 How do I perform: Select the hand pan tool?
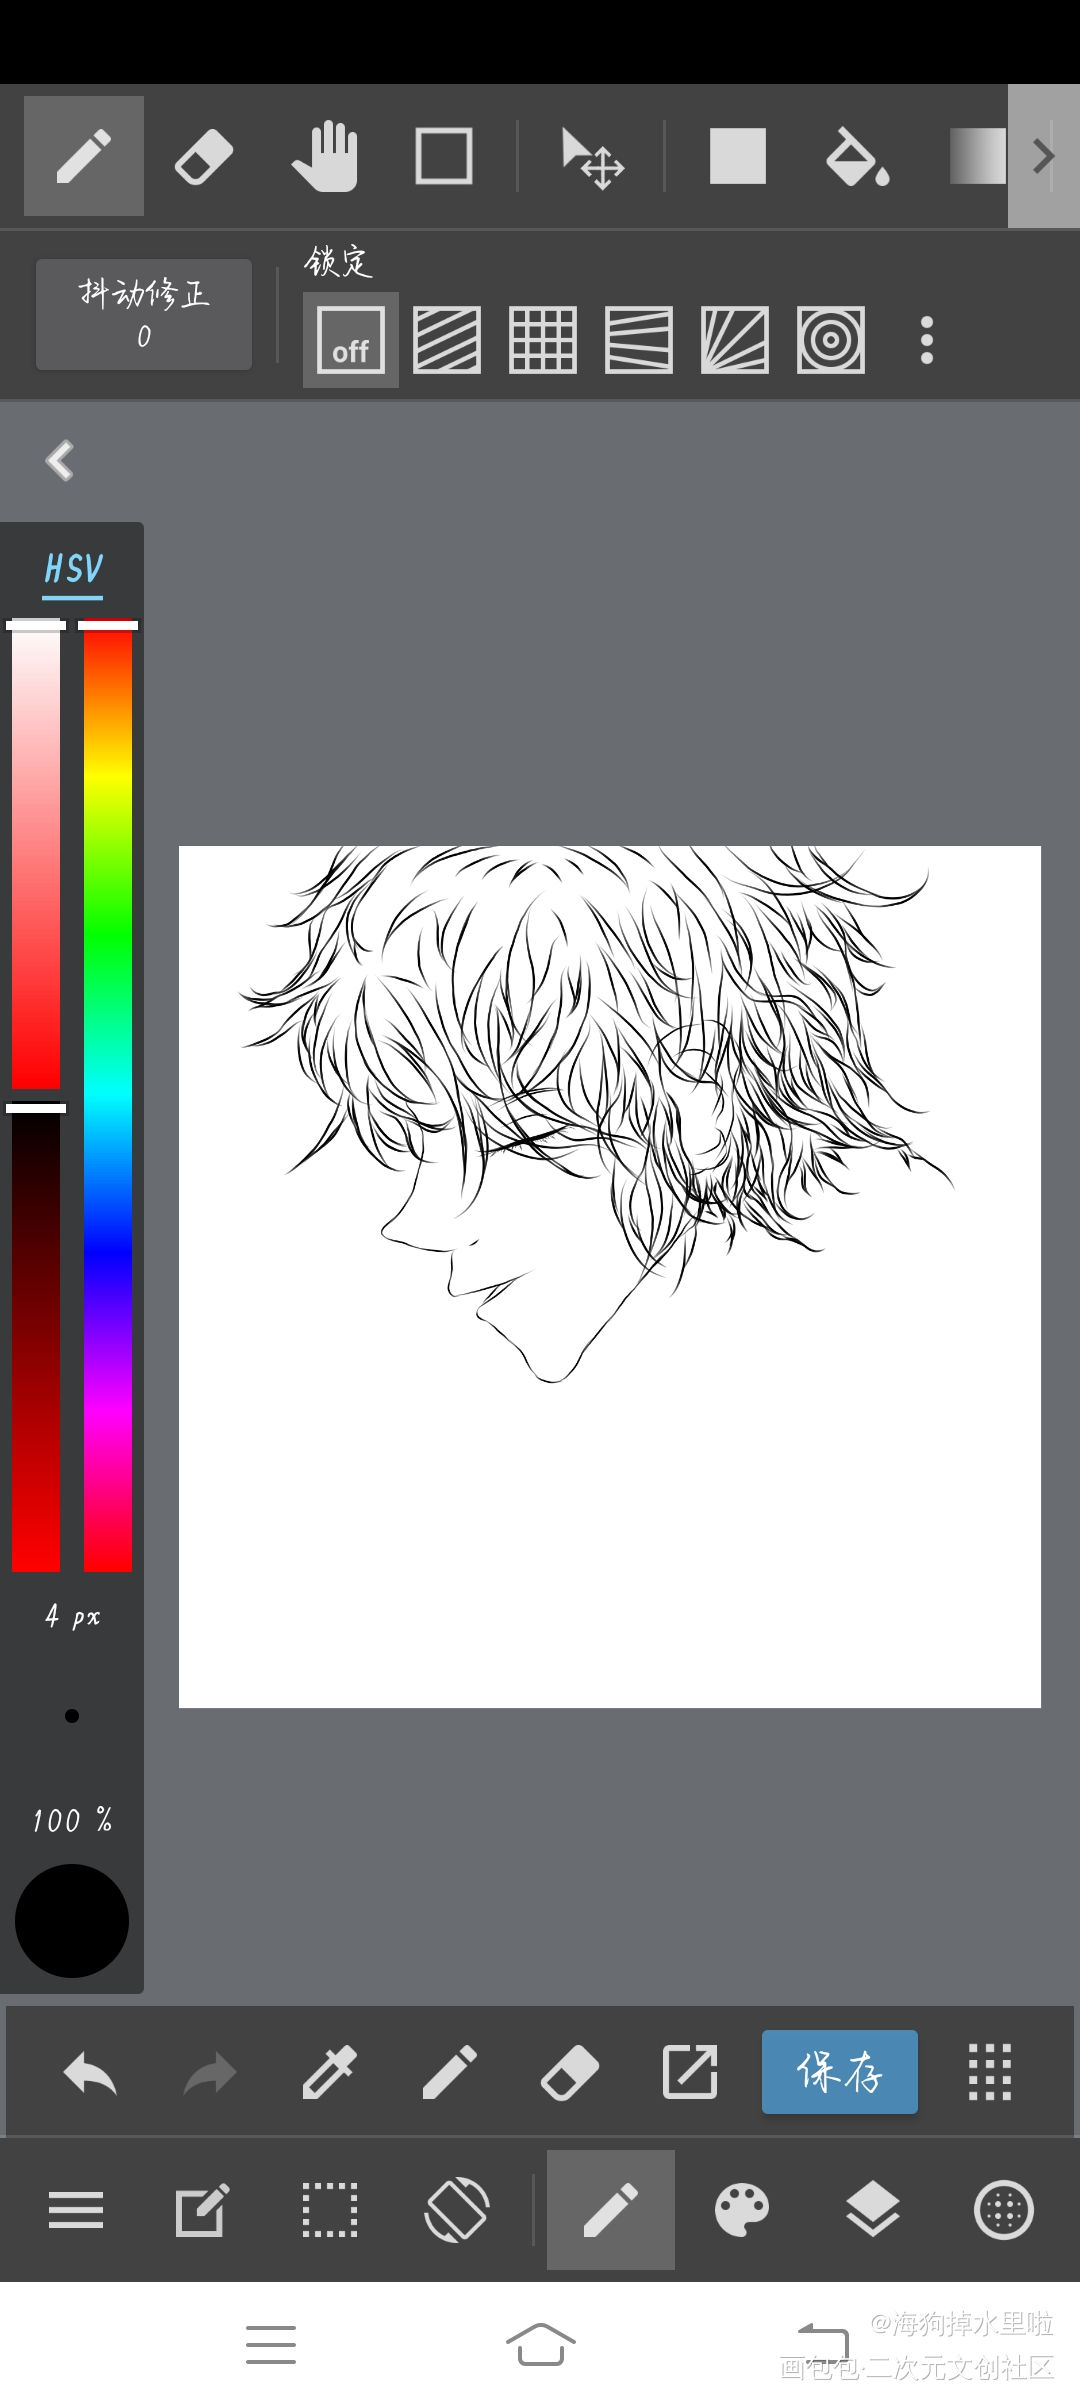[x=324, y=157]
